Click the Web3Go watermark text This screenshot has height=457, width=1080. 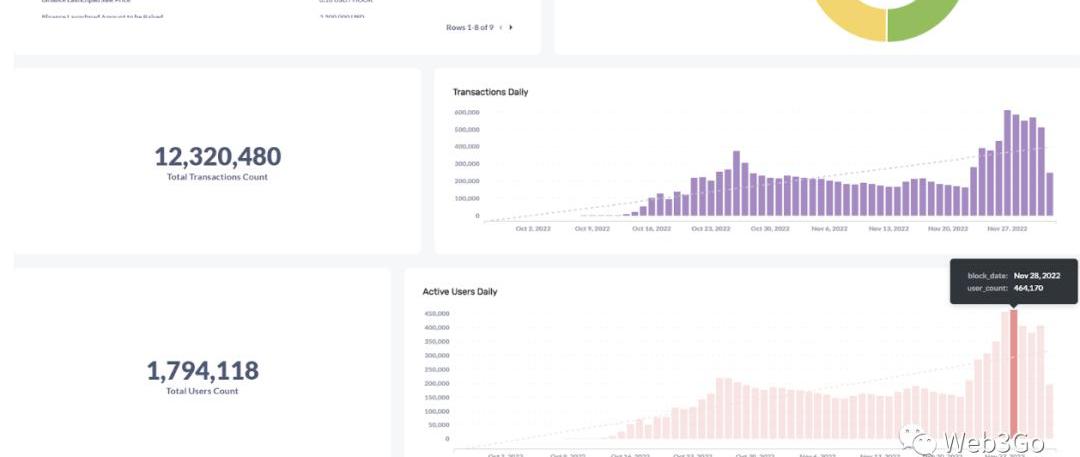(x=993, y=441)
